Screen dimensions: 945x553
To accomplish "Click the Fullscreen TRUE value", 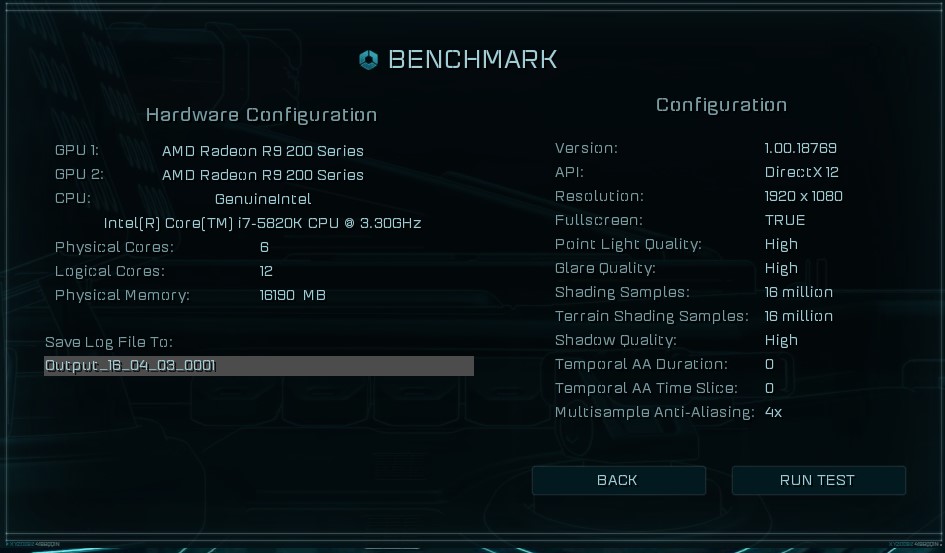I will [785, 220].
